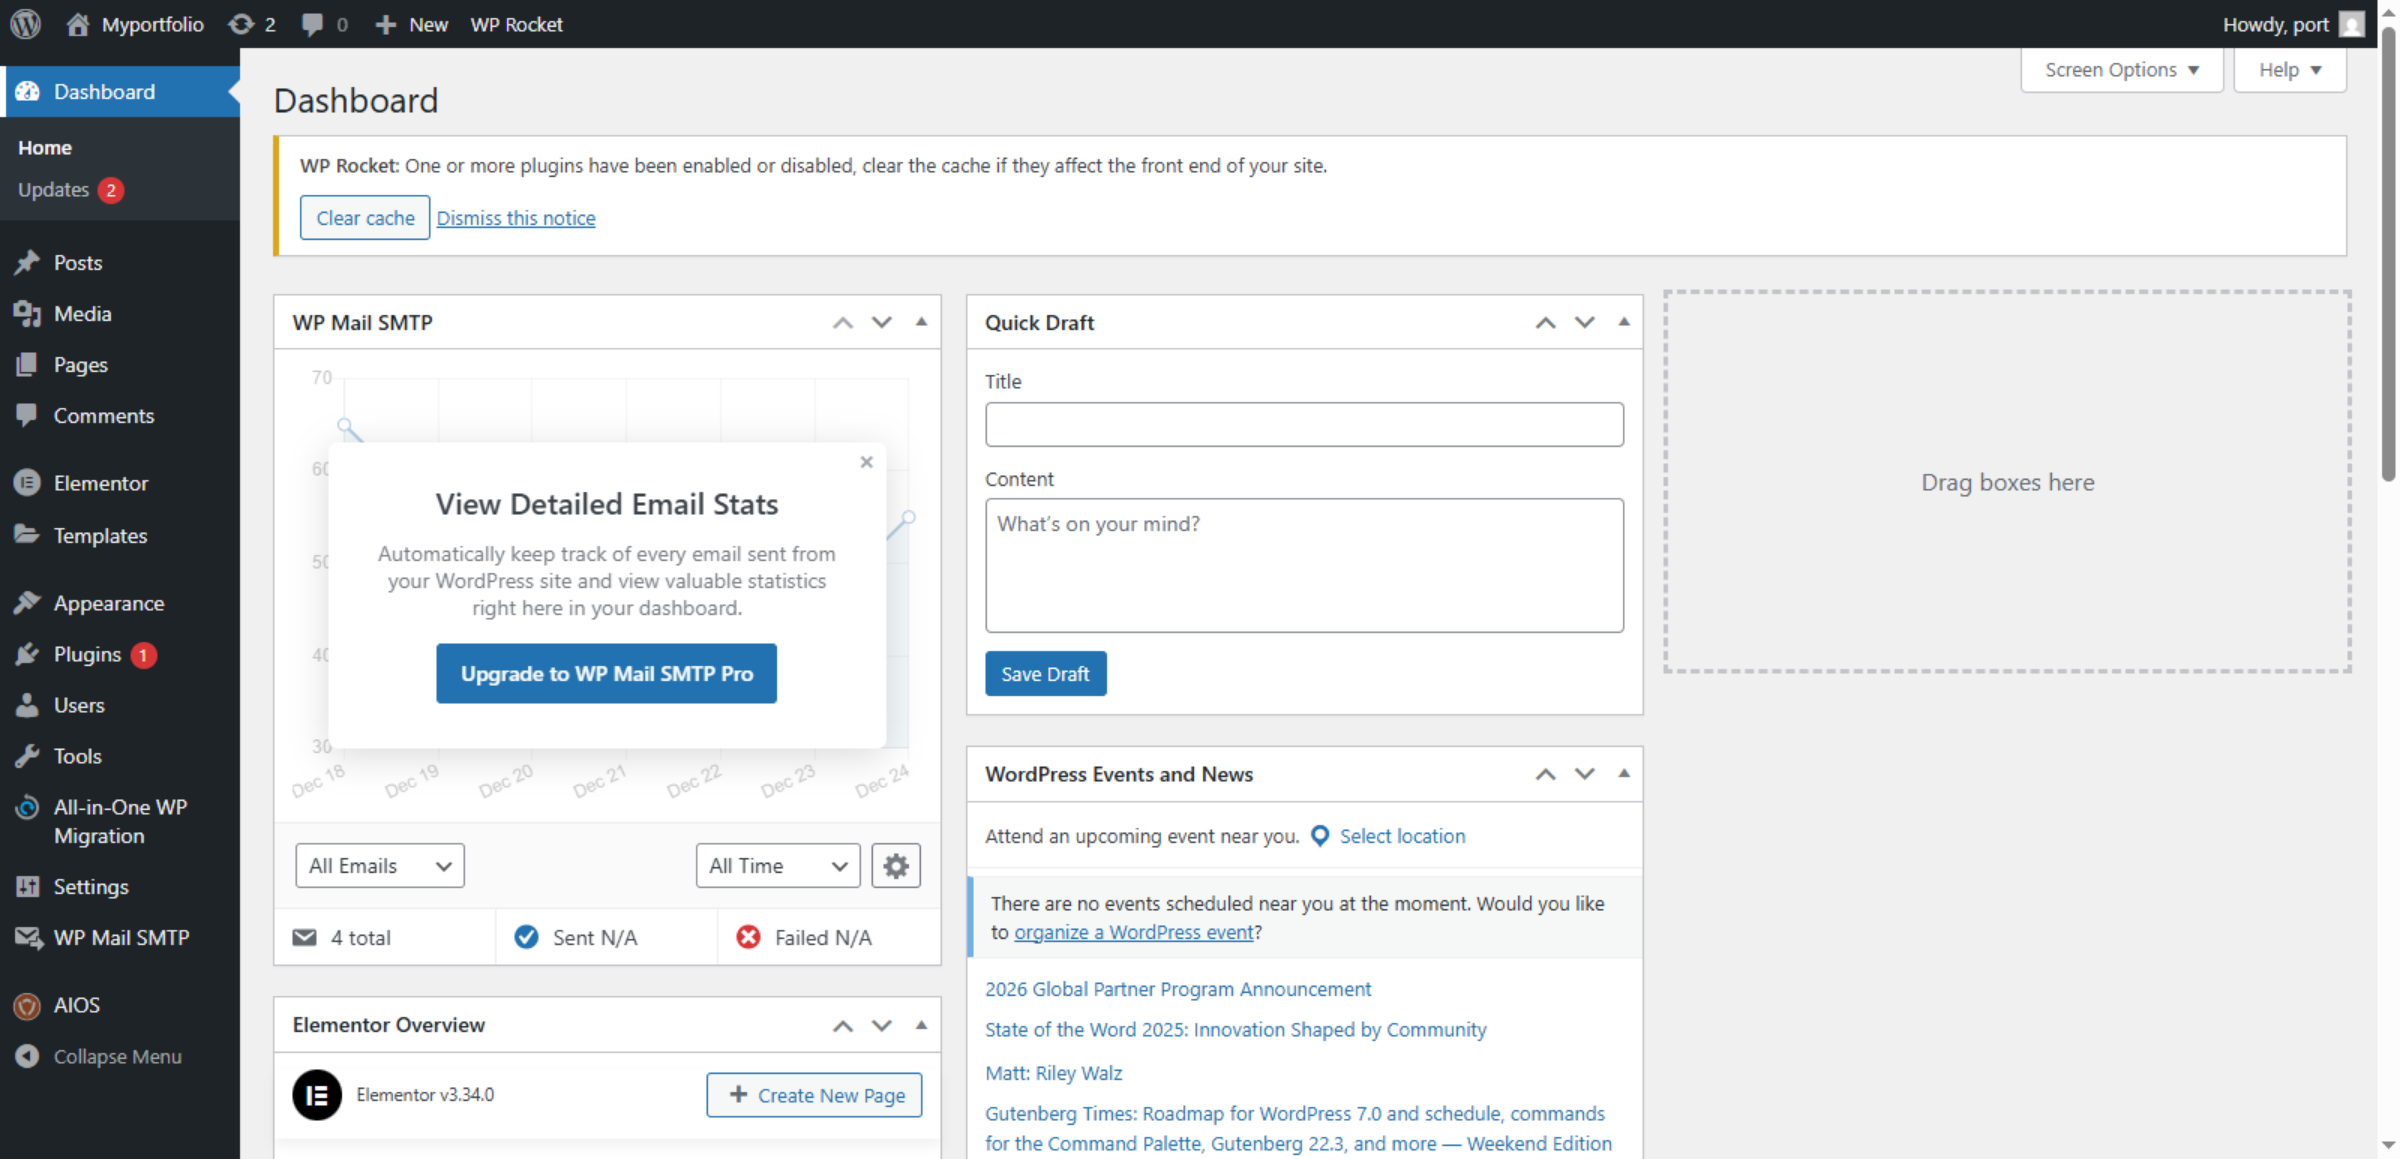Collapse the admin sidebar menu
Image resolution: width=2400 pixels, height=1159 pixels.
point(27,1056)
